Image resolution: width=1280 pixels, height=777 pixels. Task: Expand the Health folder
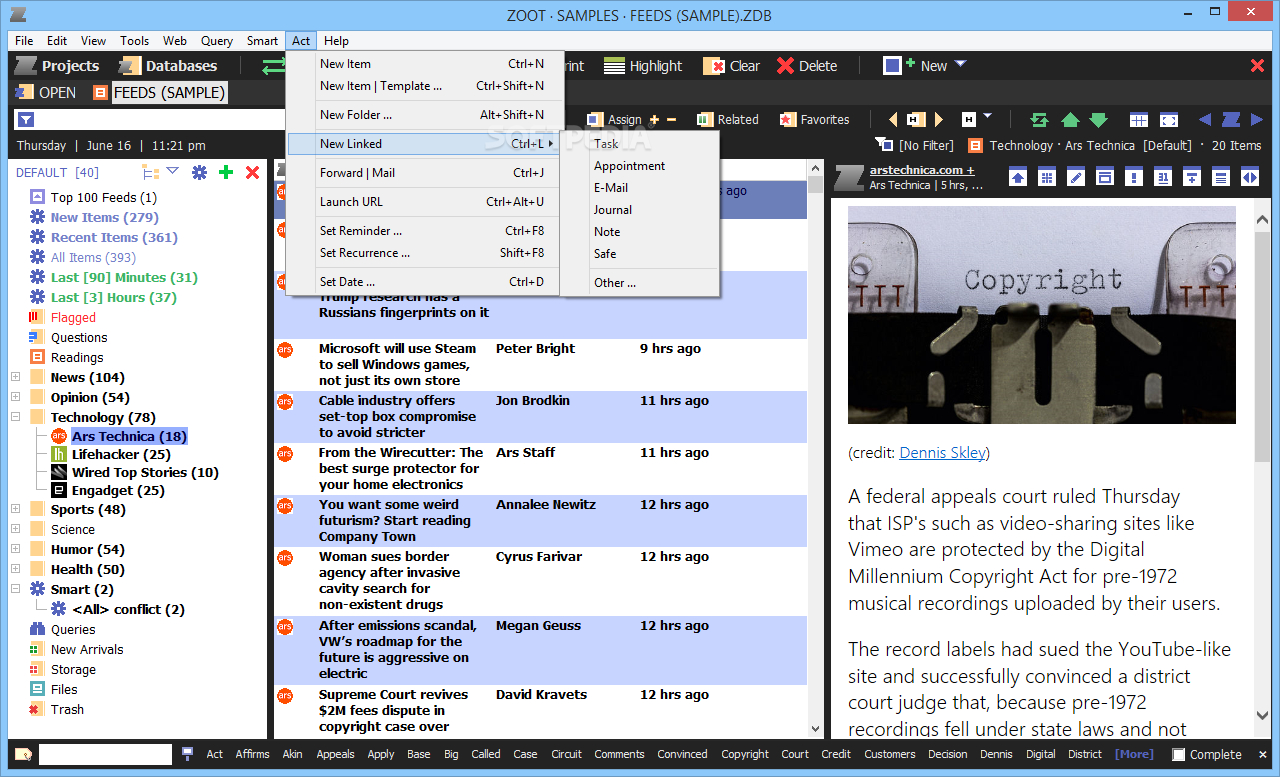click(16, 569)
